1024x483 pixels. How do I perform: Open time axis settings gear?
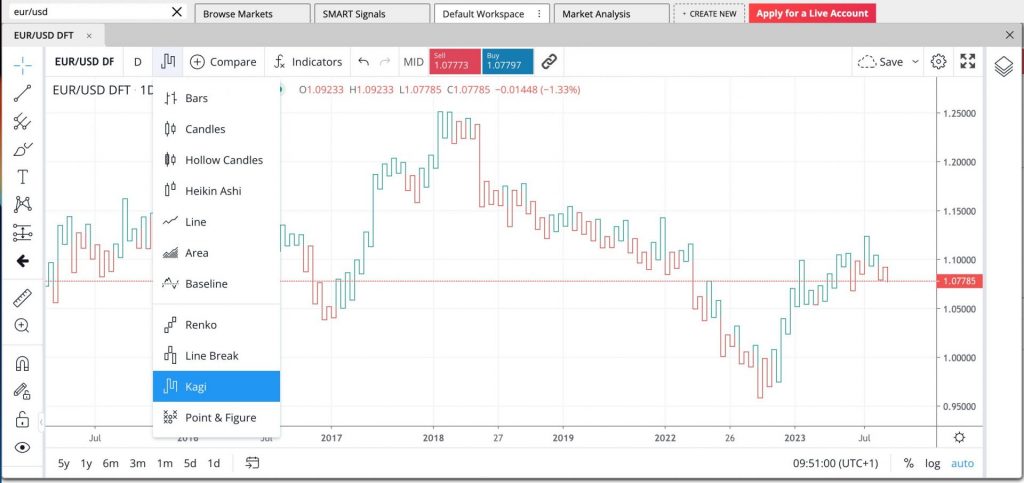pos(959,437)
